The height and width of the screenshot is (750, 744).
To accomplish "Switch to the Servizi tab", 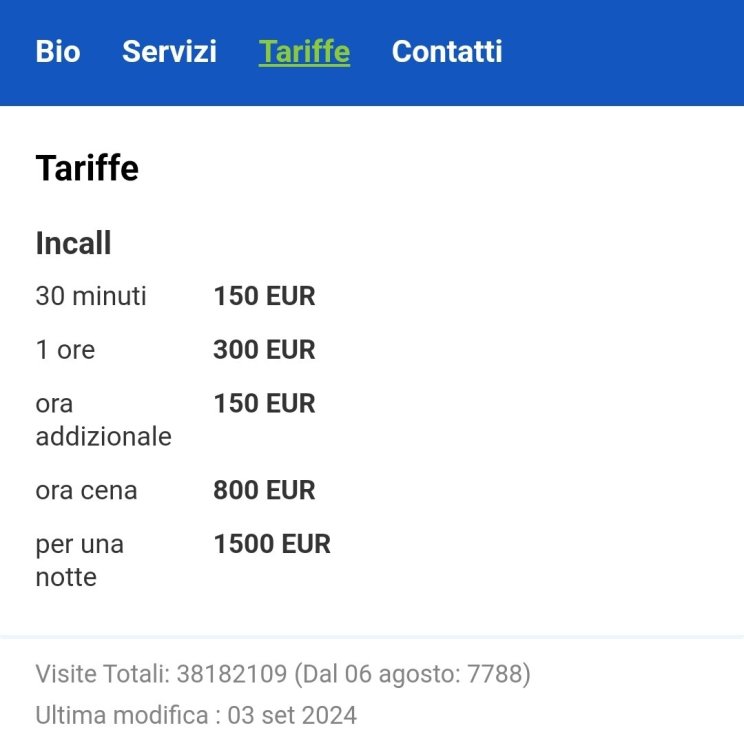I will click(169, 52).
